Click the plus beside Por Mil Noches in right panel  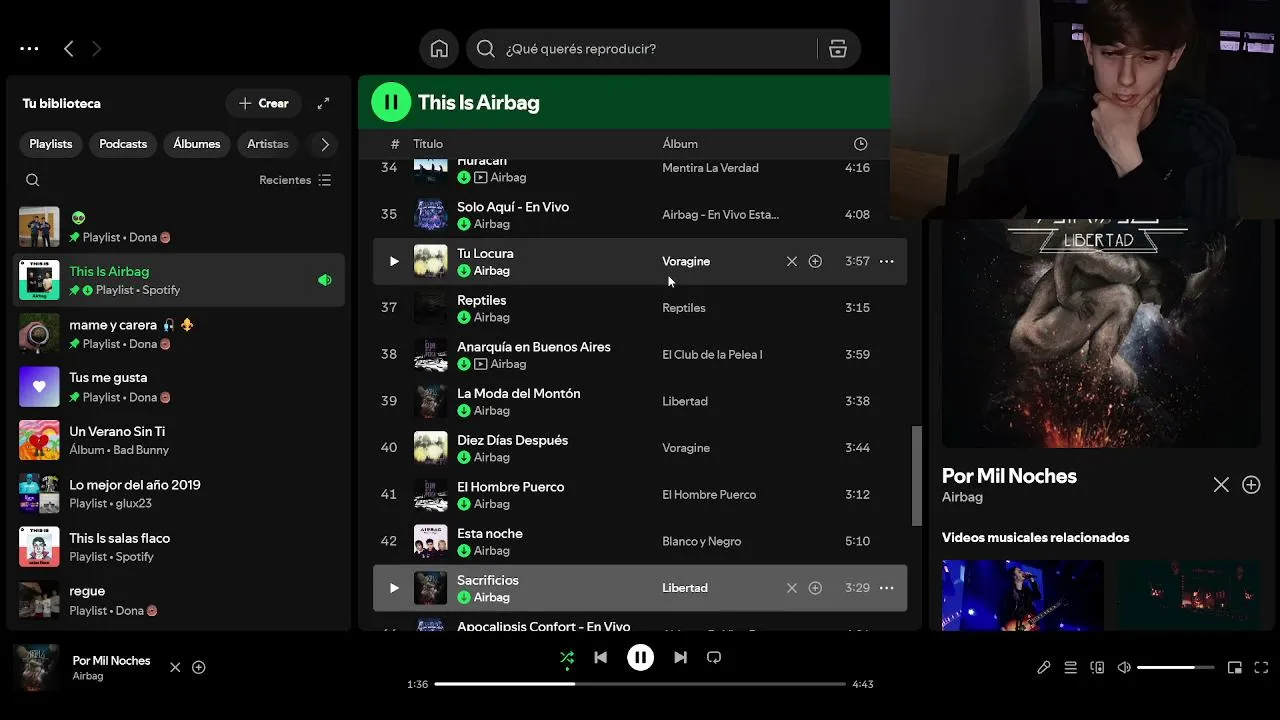click(1251, 485)
